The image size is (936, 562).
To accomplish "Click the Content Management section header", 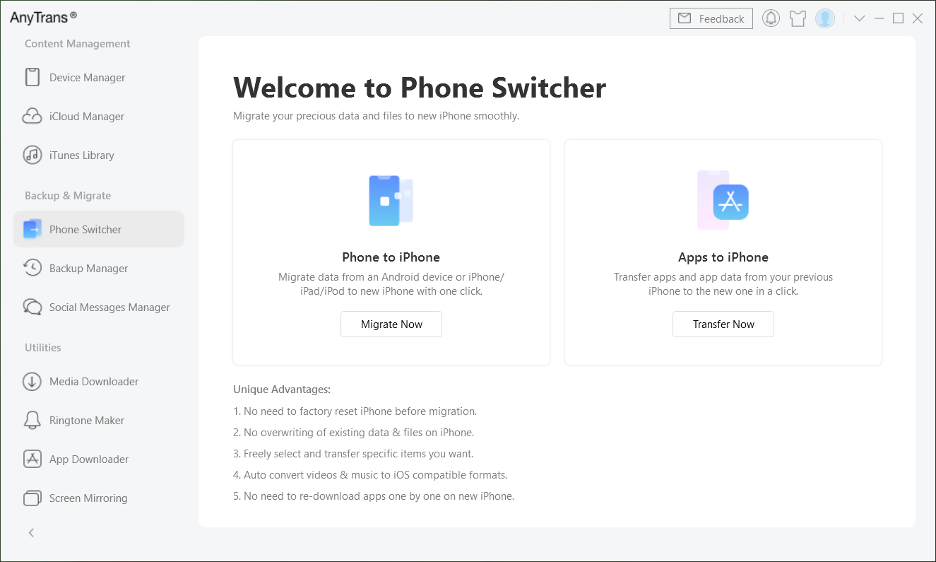I will coord(77,44).
